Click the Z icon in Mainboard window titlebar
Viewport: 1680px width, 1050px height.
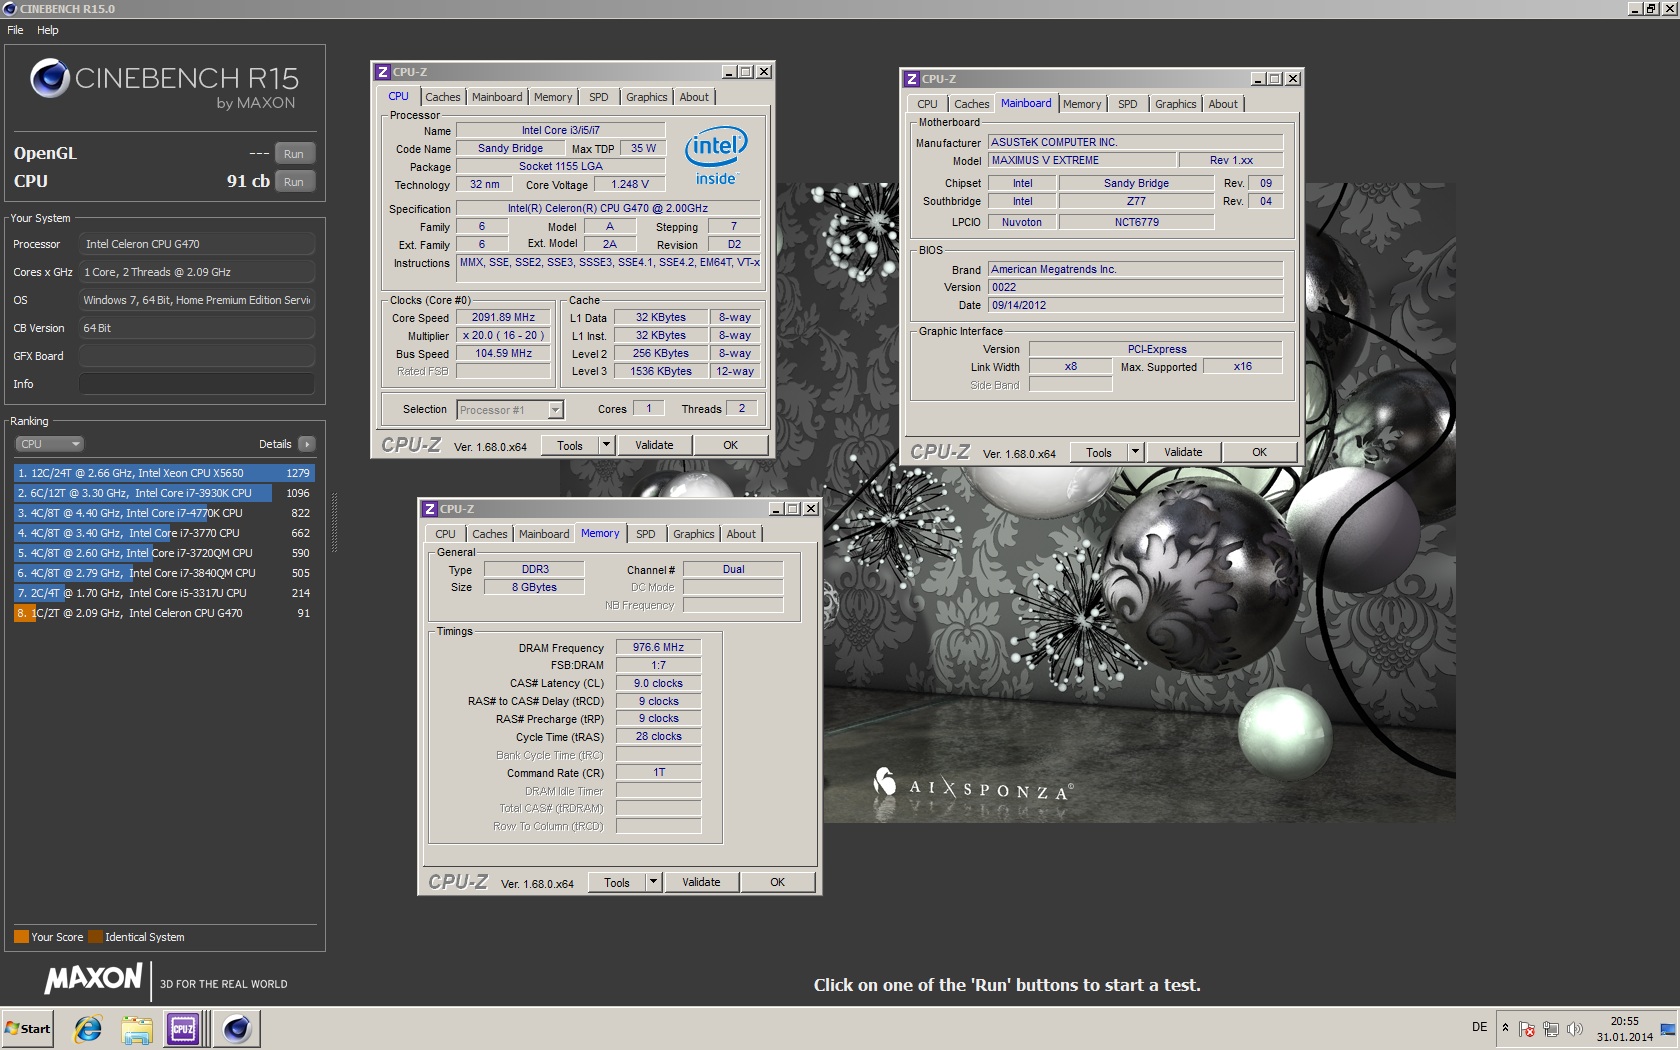(x=911, y=79)
